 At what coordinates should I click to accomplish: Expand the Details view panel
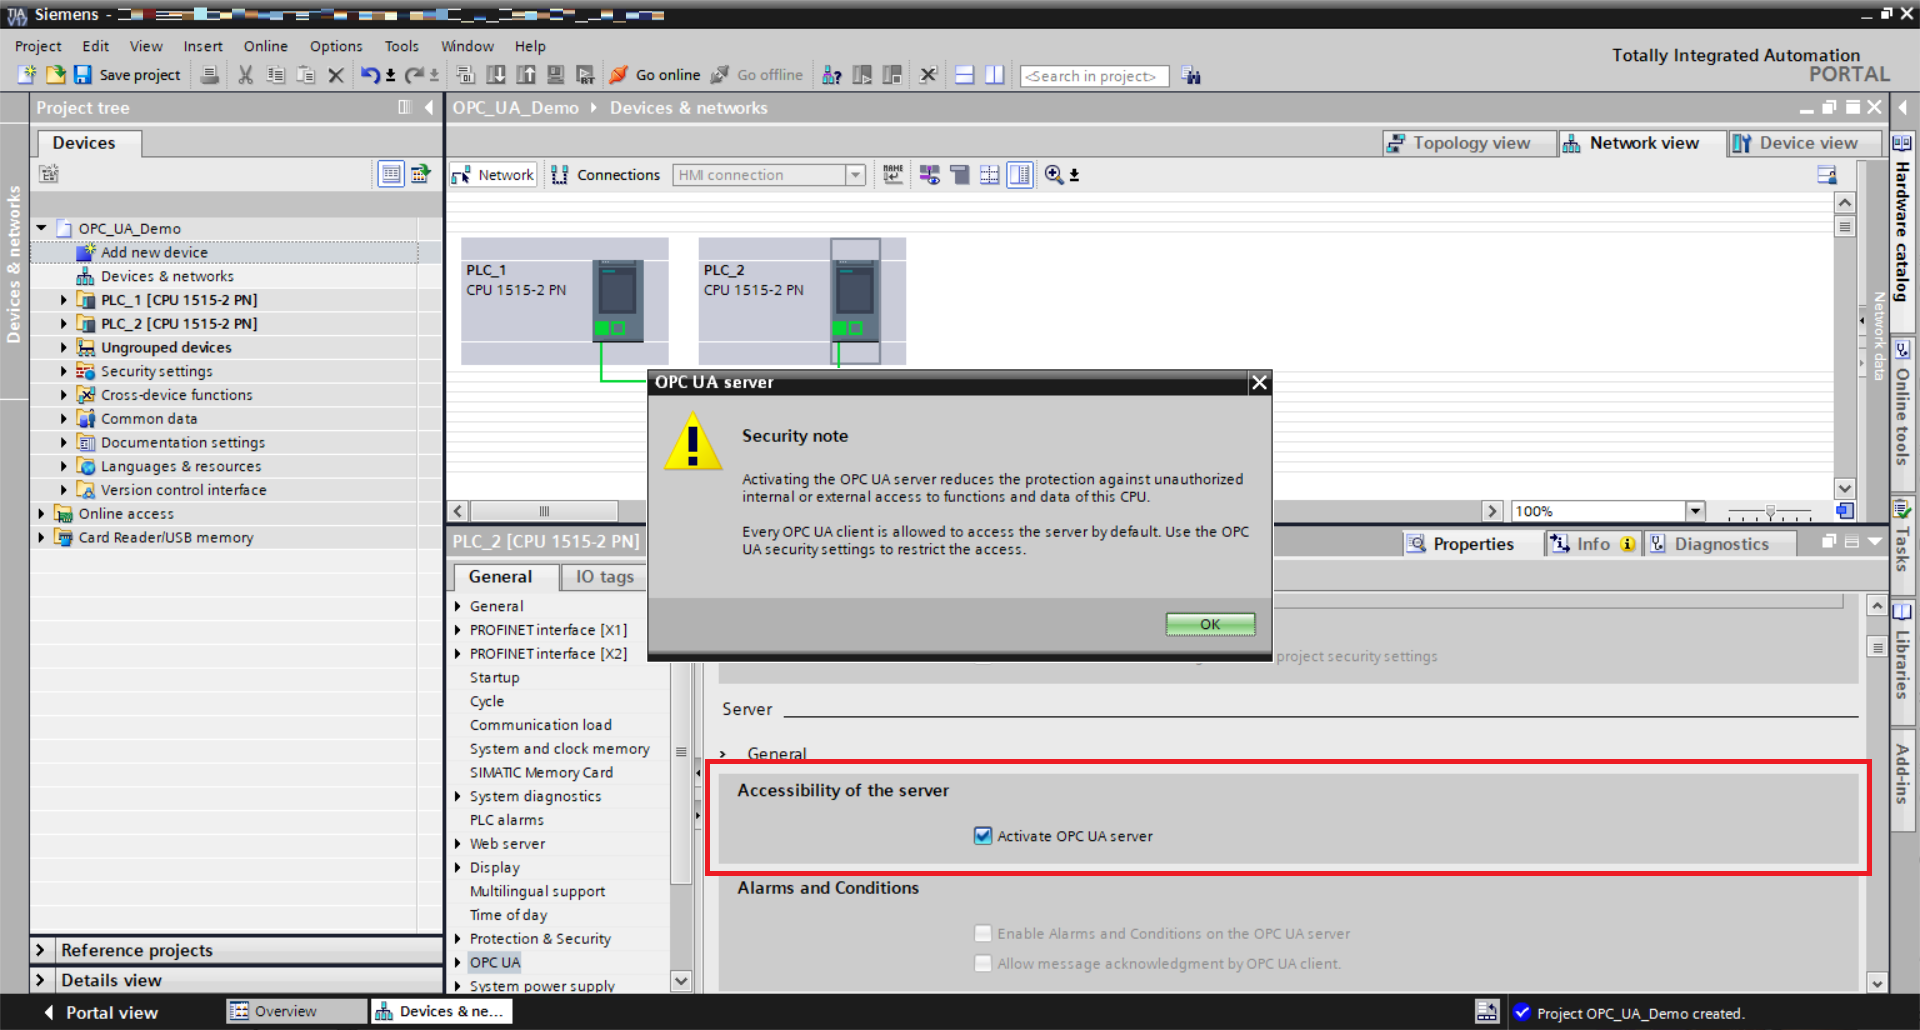(x=41, y=980)
